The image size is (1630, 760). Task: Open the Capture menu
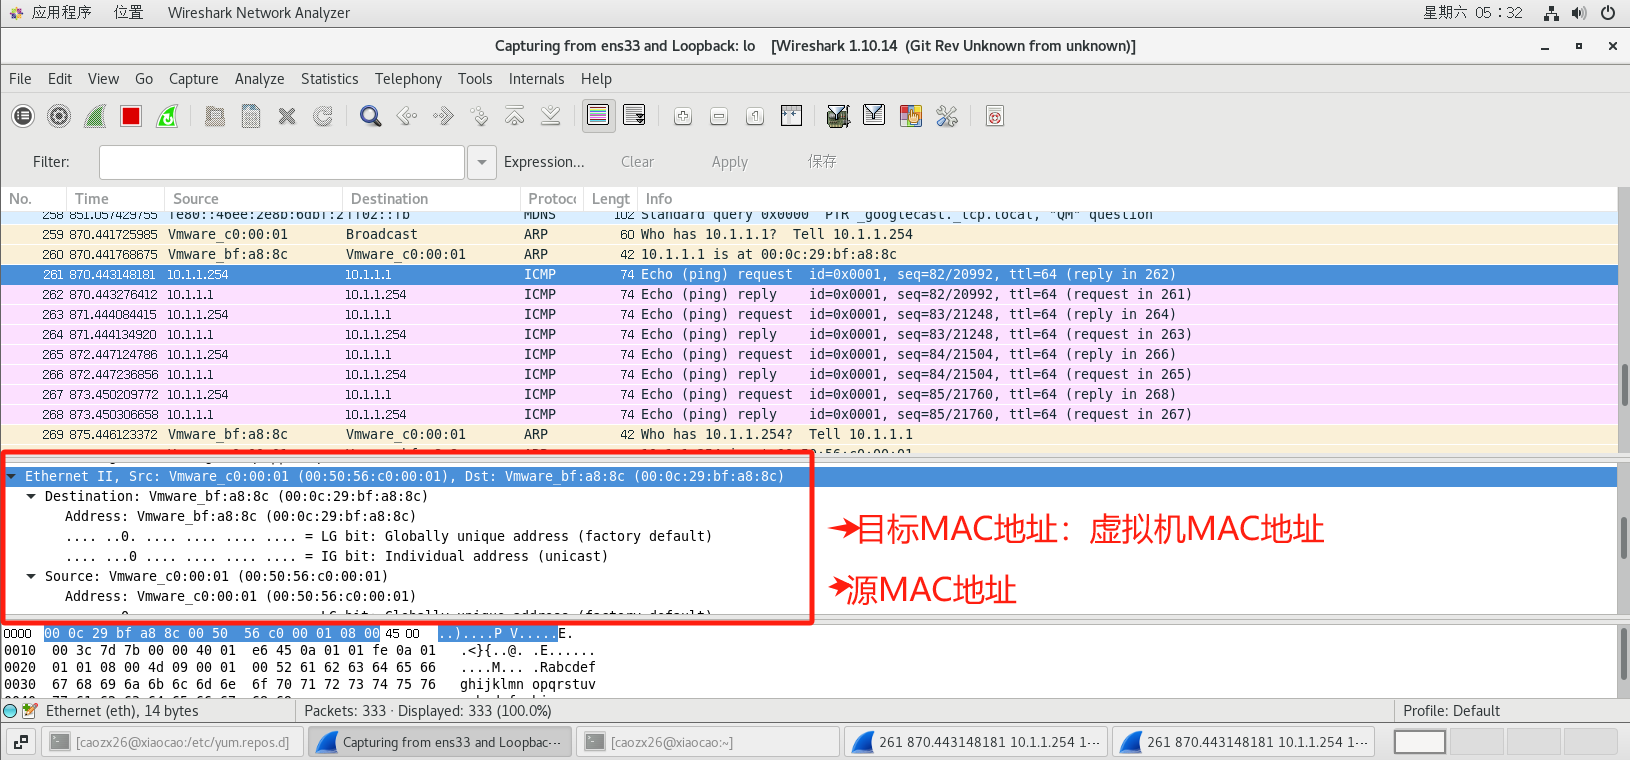193,79
